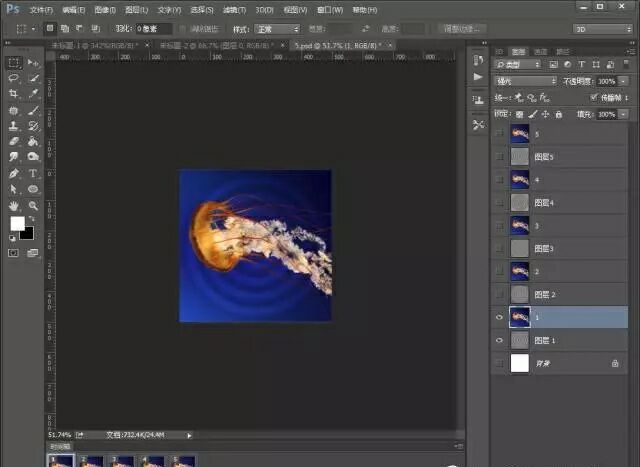Image resolution: width=640 pixels, height=467 pixels.
Task: Toggle the 传播帧 1 checkbox
Action: coord(594,97)
